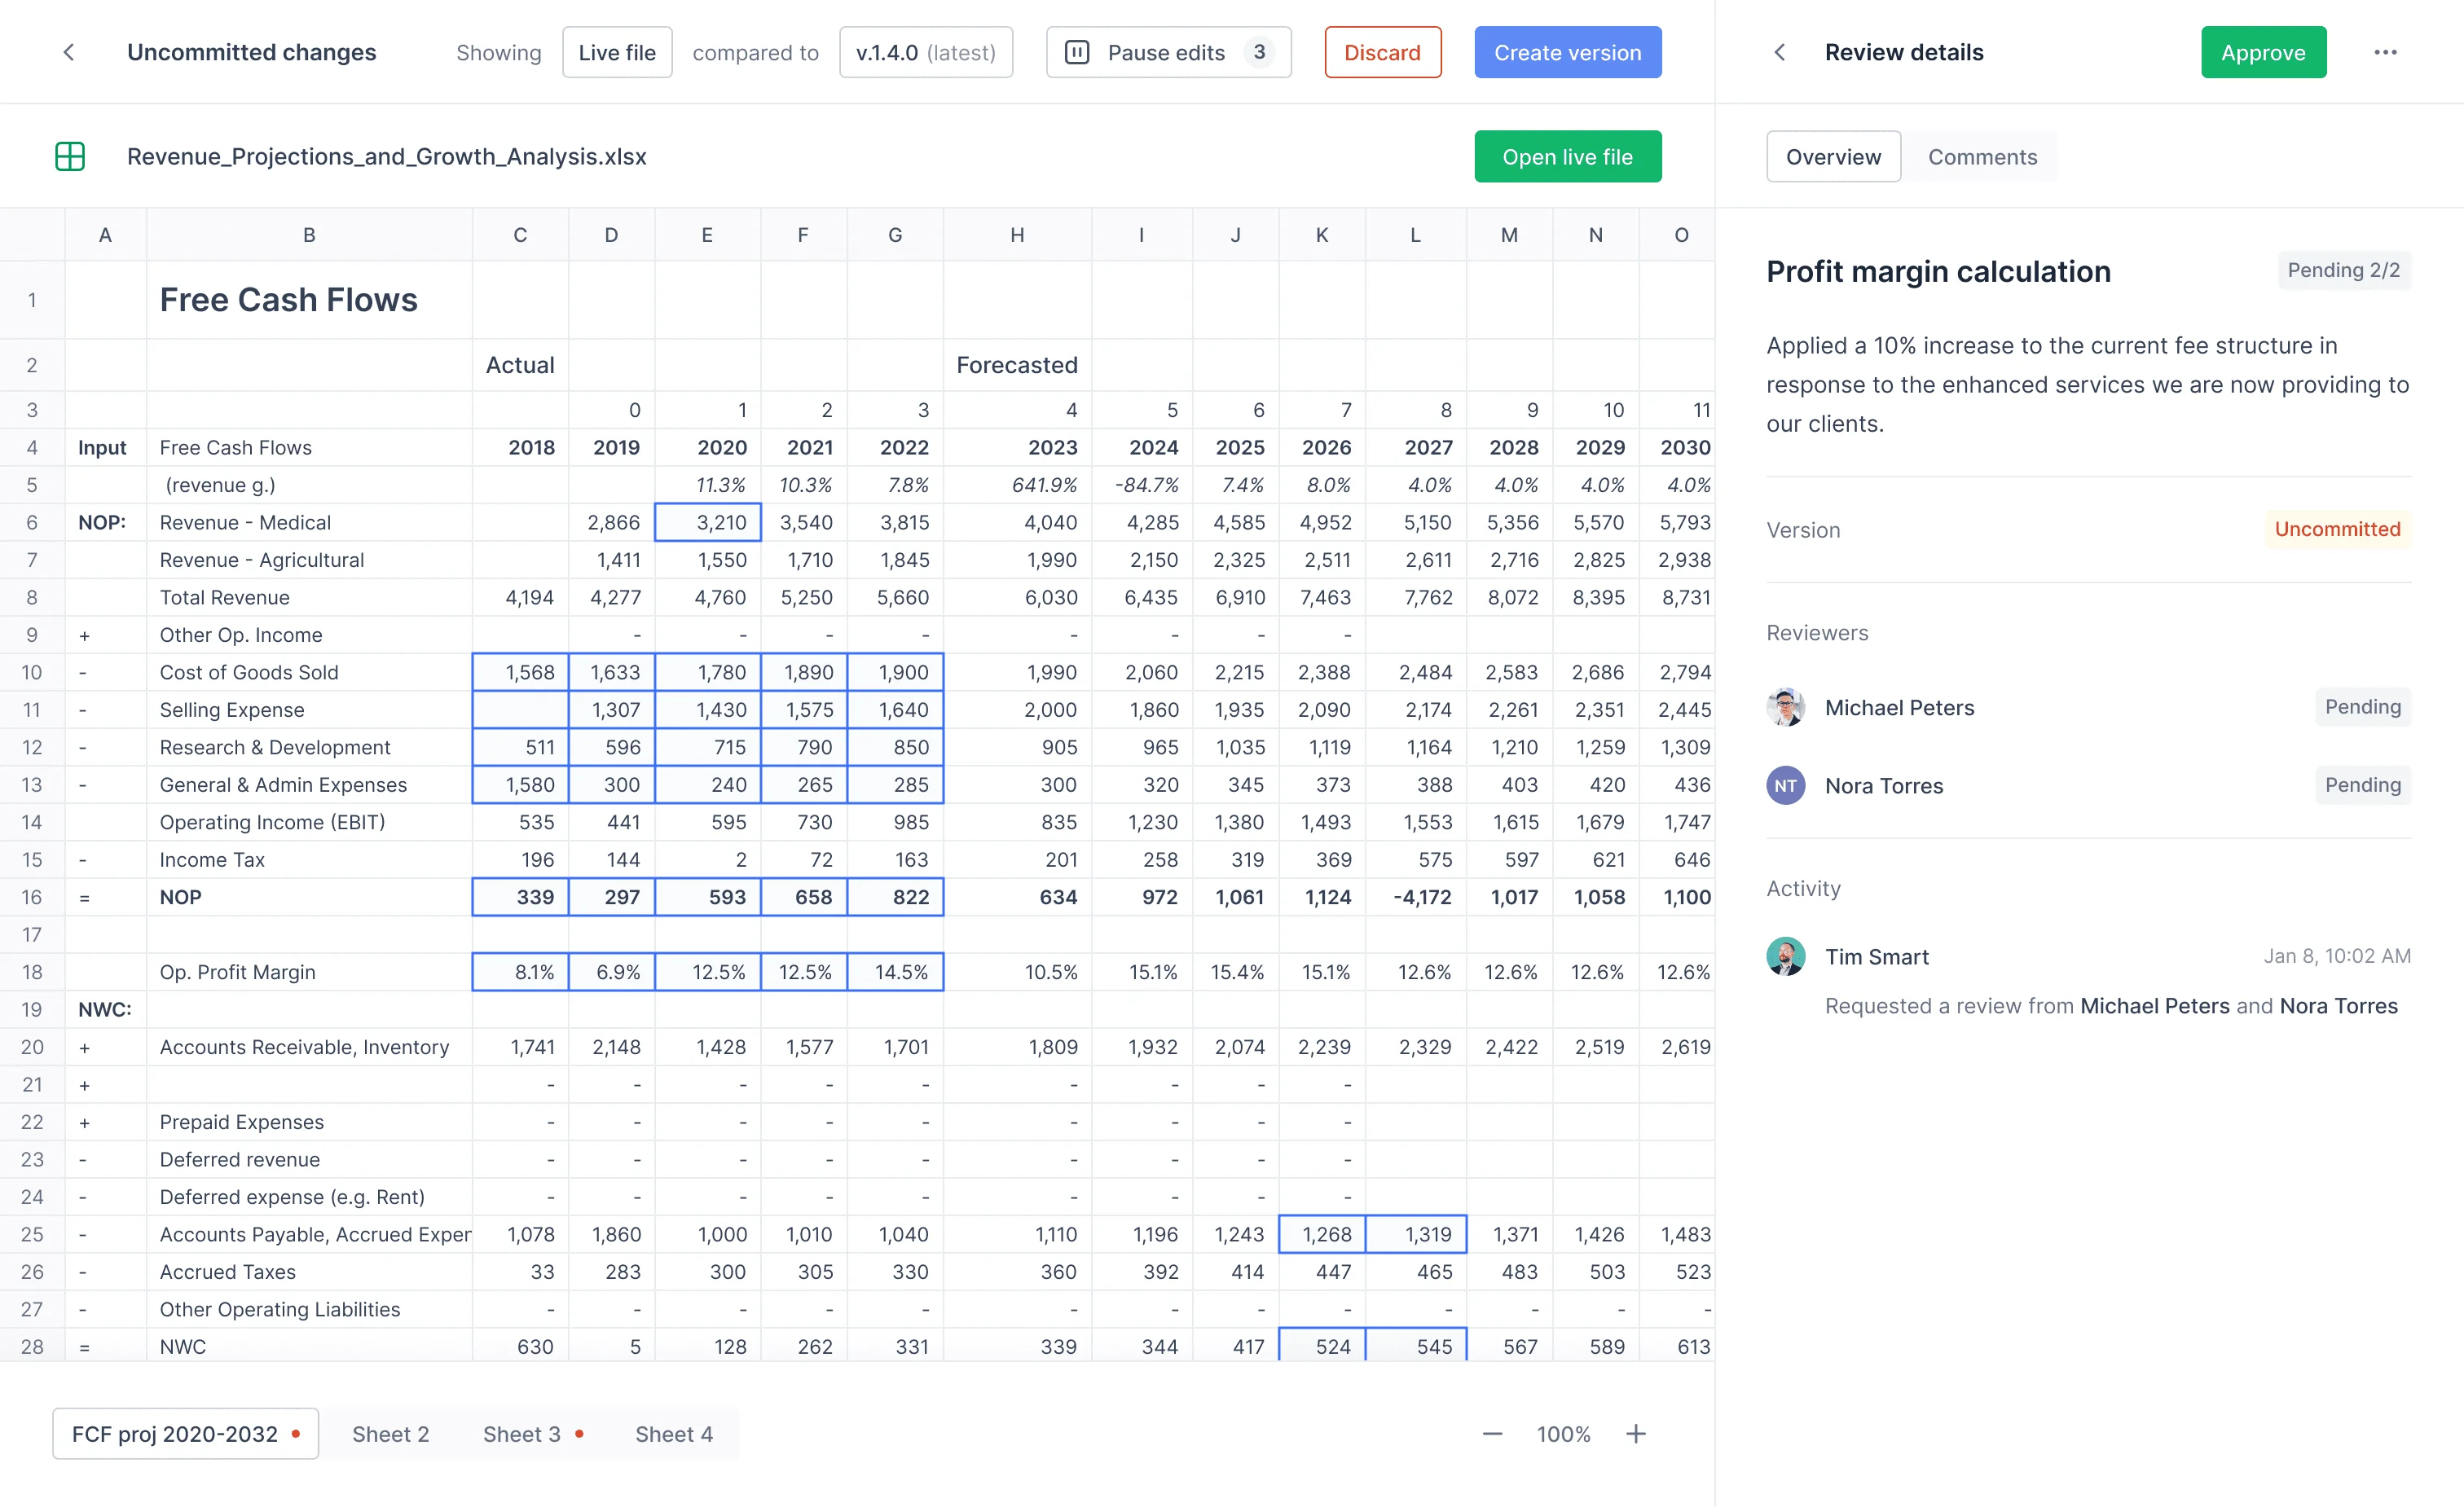Toggle the Live file view
Viewport: 2464px width, 1507px height.
point(617,52)
